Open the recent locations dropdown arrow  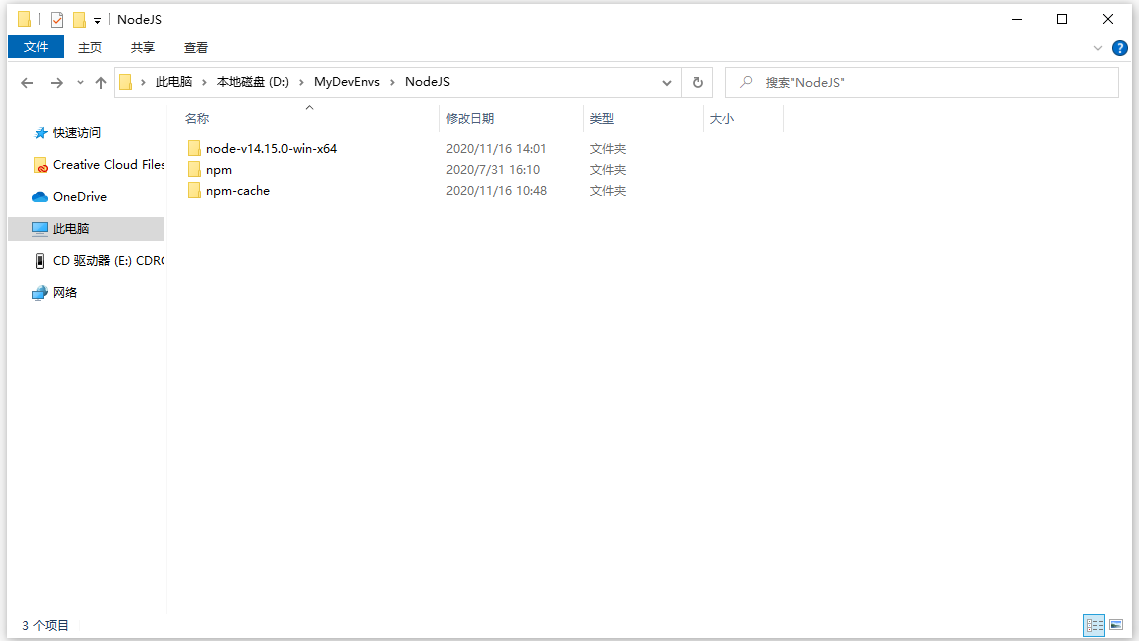[x=80, y=83]
